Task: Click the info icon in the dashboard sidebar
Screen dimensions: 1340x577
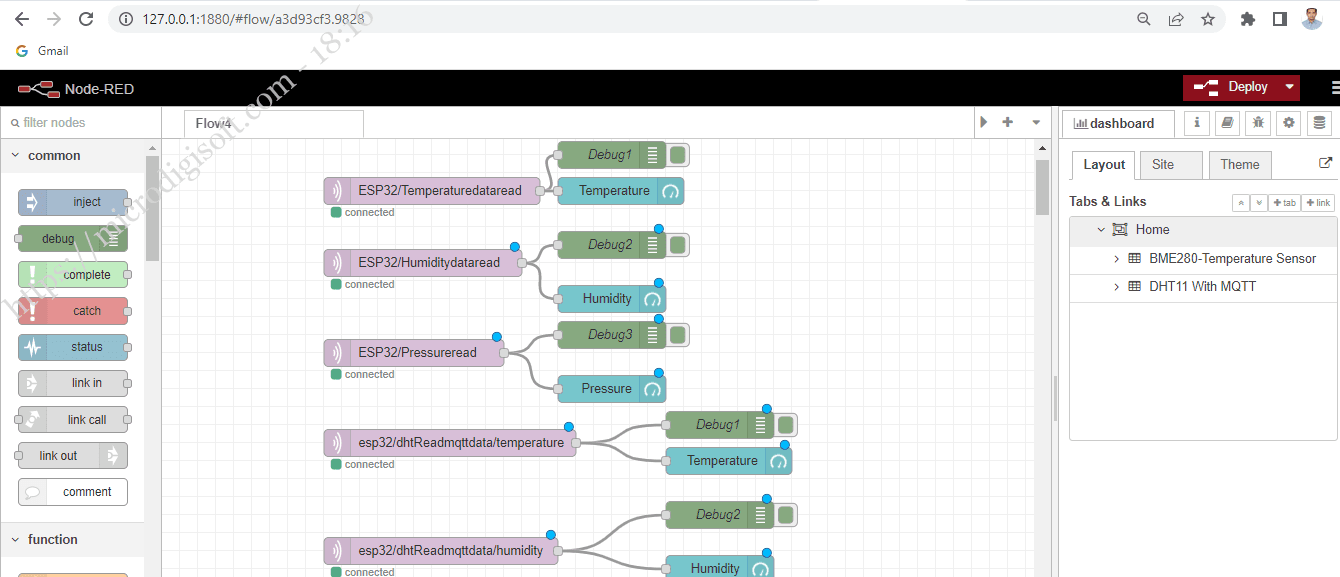Action: [1197, 123]
